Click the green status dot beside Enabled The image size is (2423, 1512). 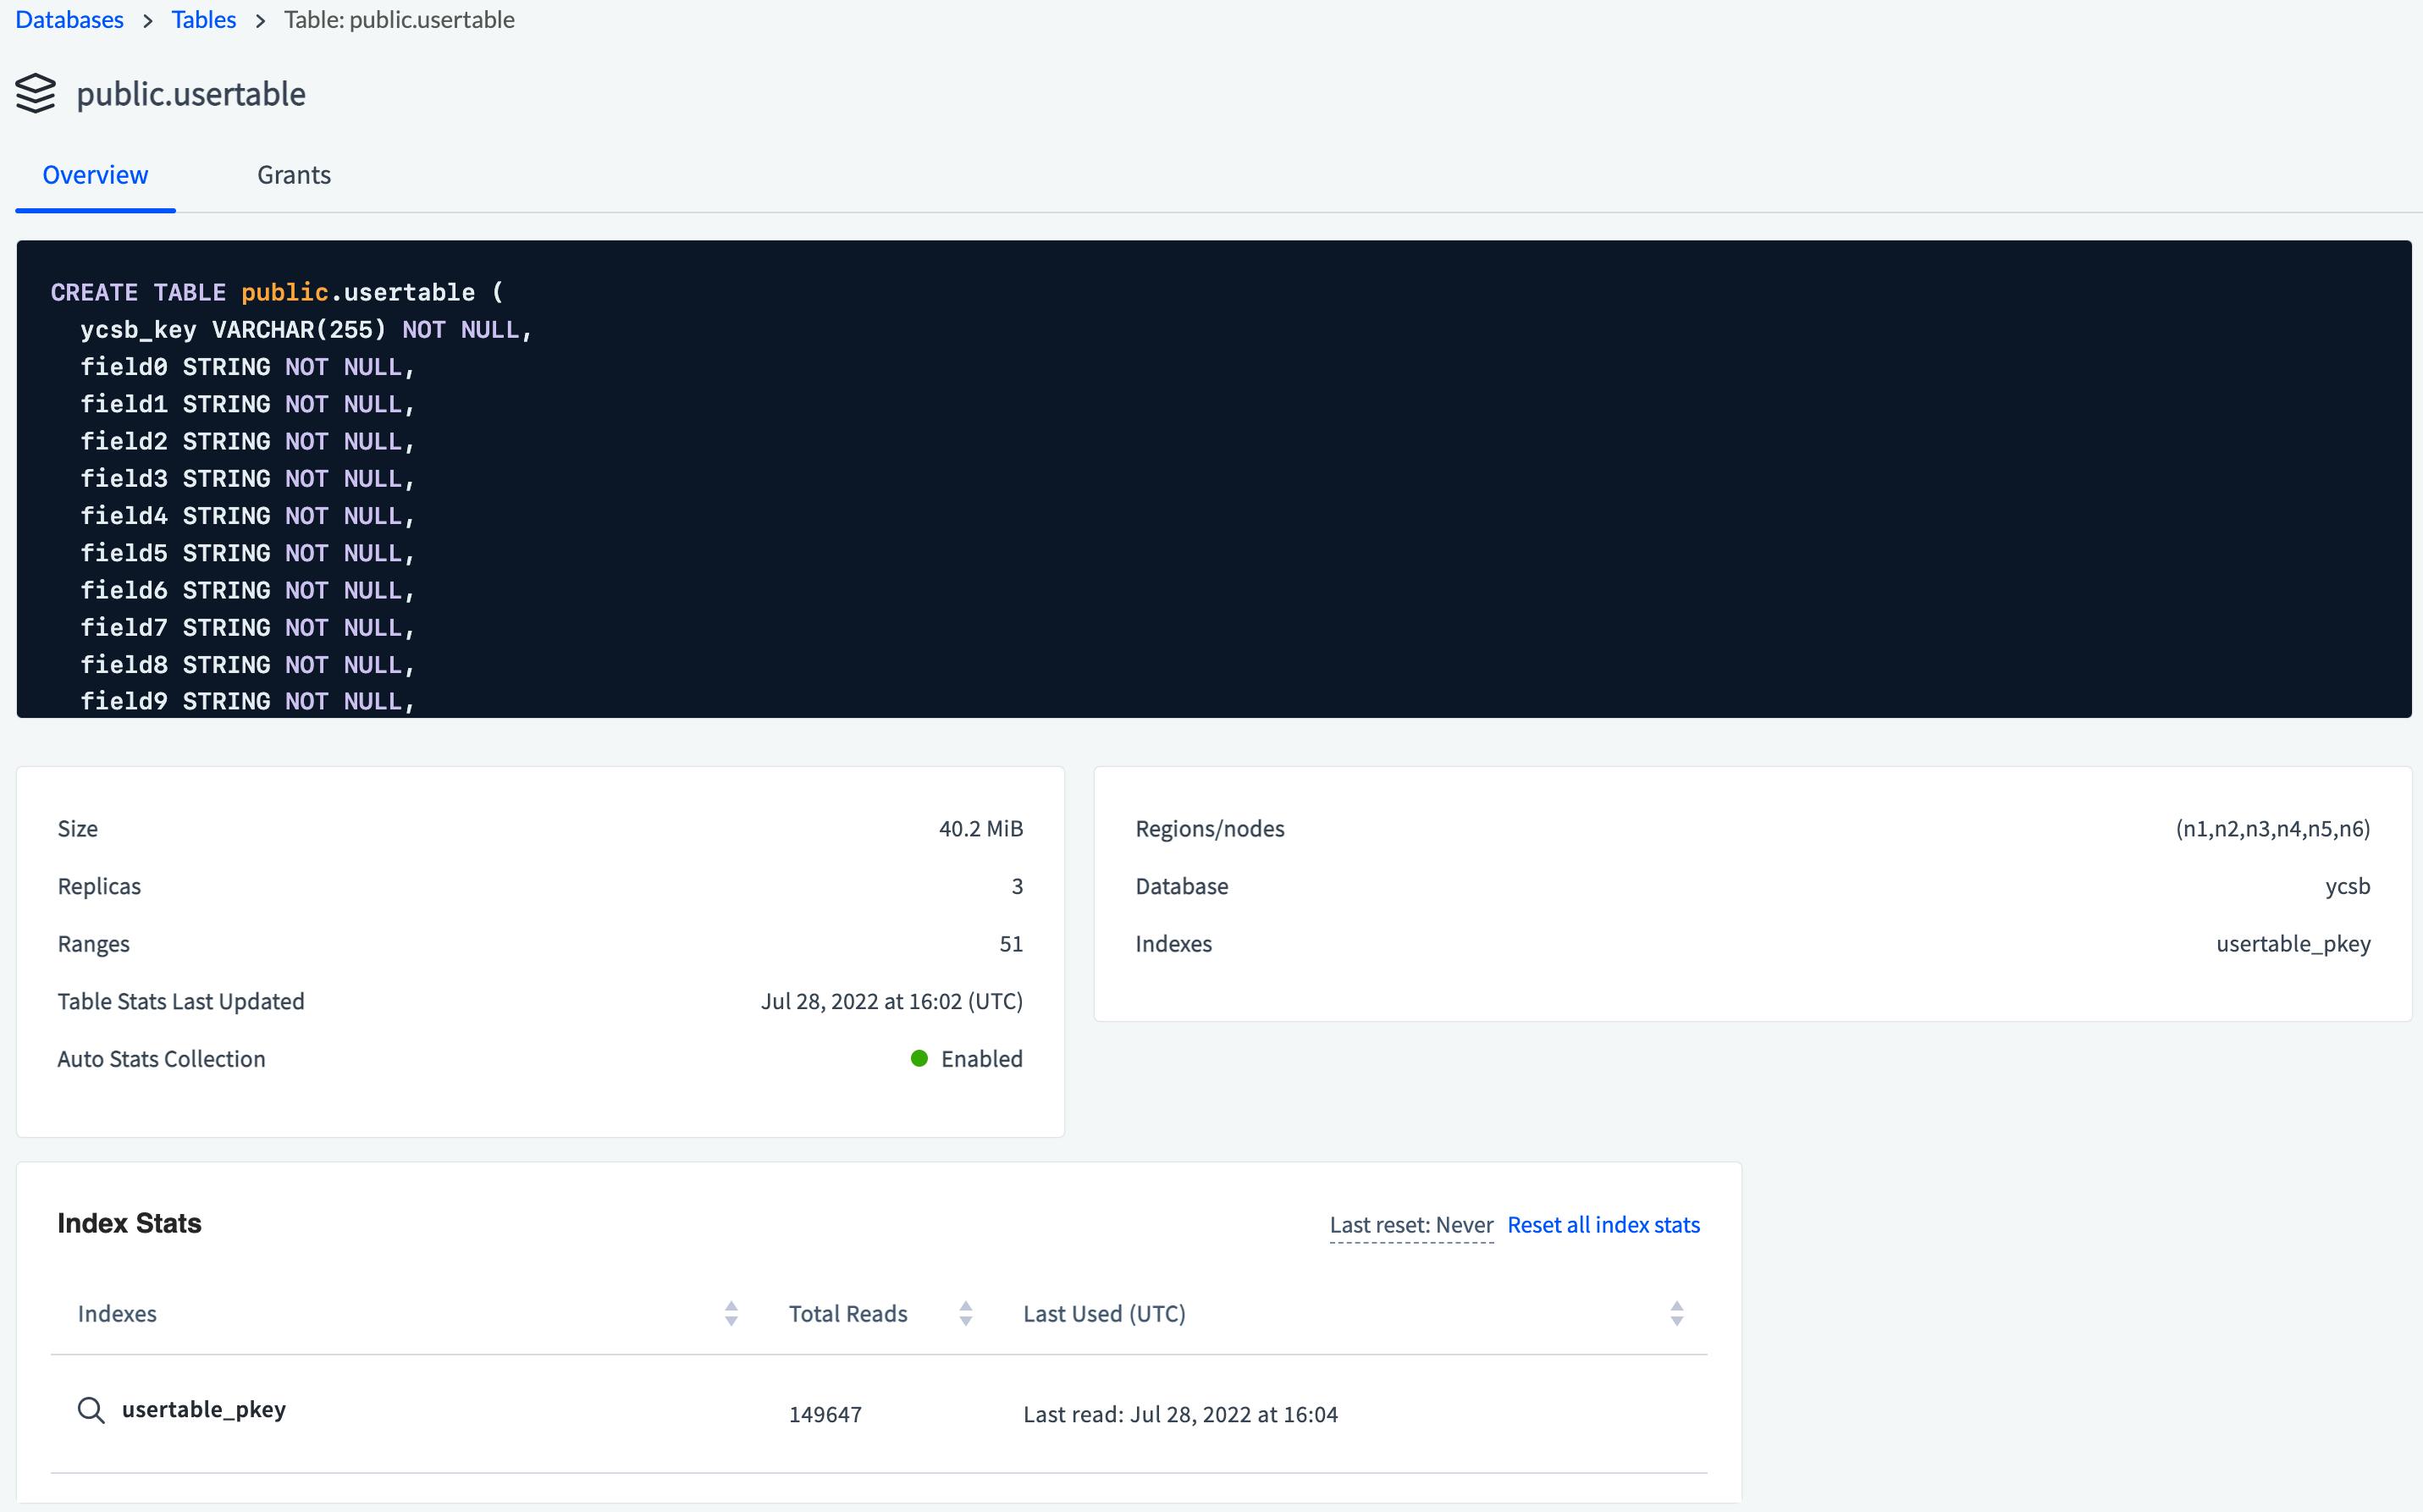[x=919, y=1058]
